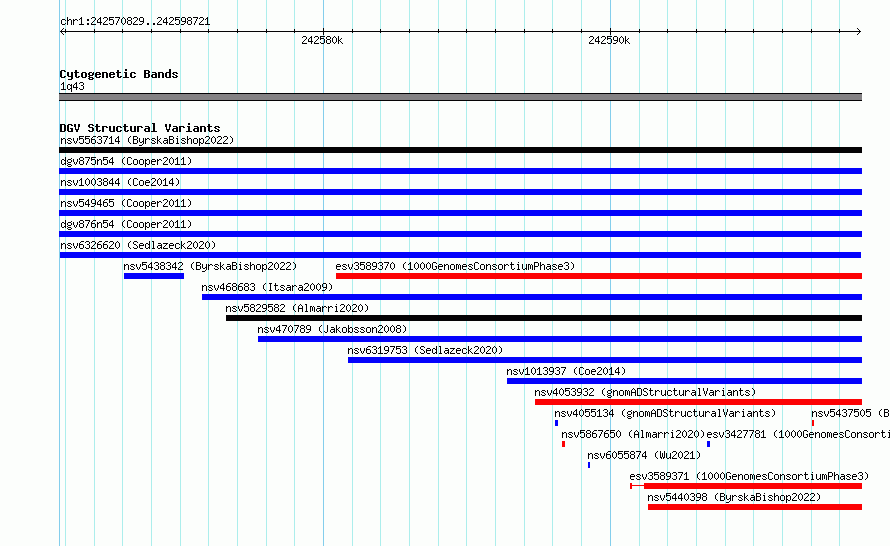
Task: Click the nsv5563714 (ByrskaBishop2022) label
Action: coord(147,140)
